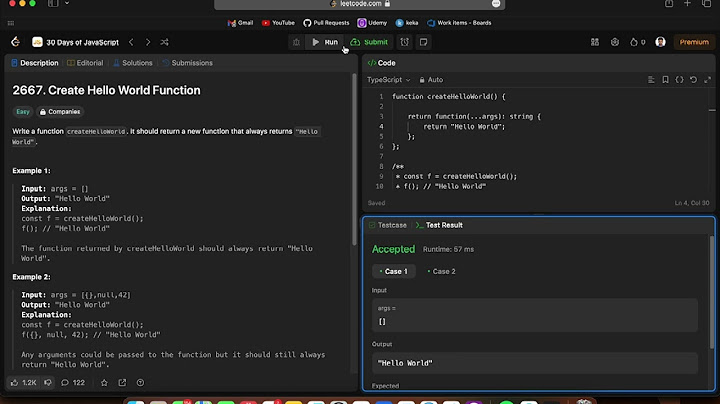
Task: Open the notes icon beside the timer
Action: (x=423, y=42)
